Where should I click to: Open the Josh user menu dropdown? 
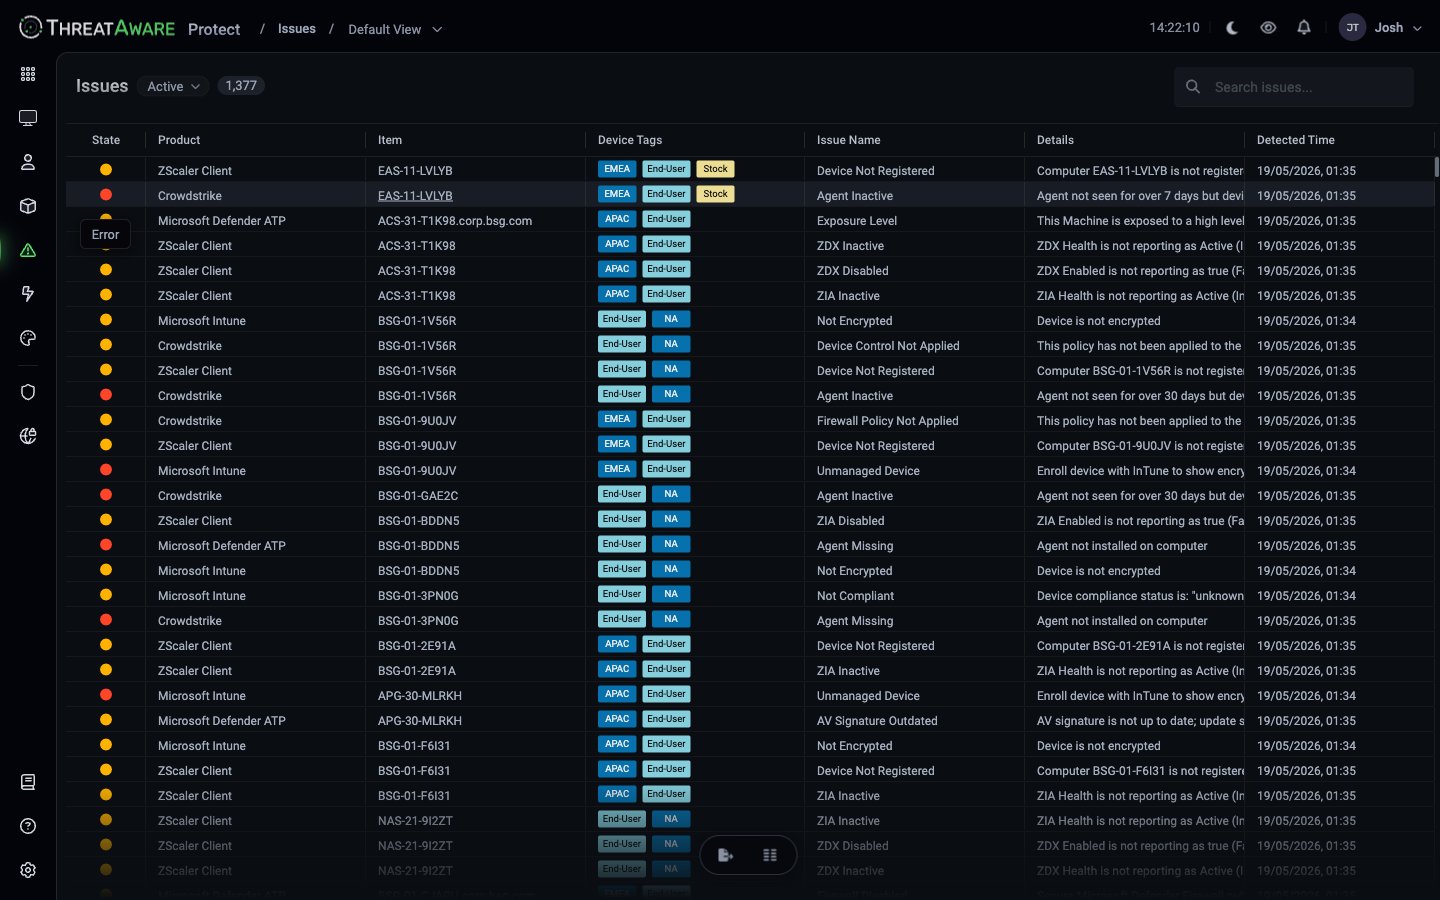tap(1398, 28)
